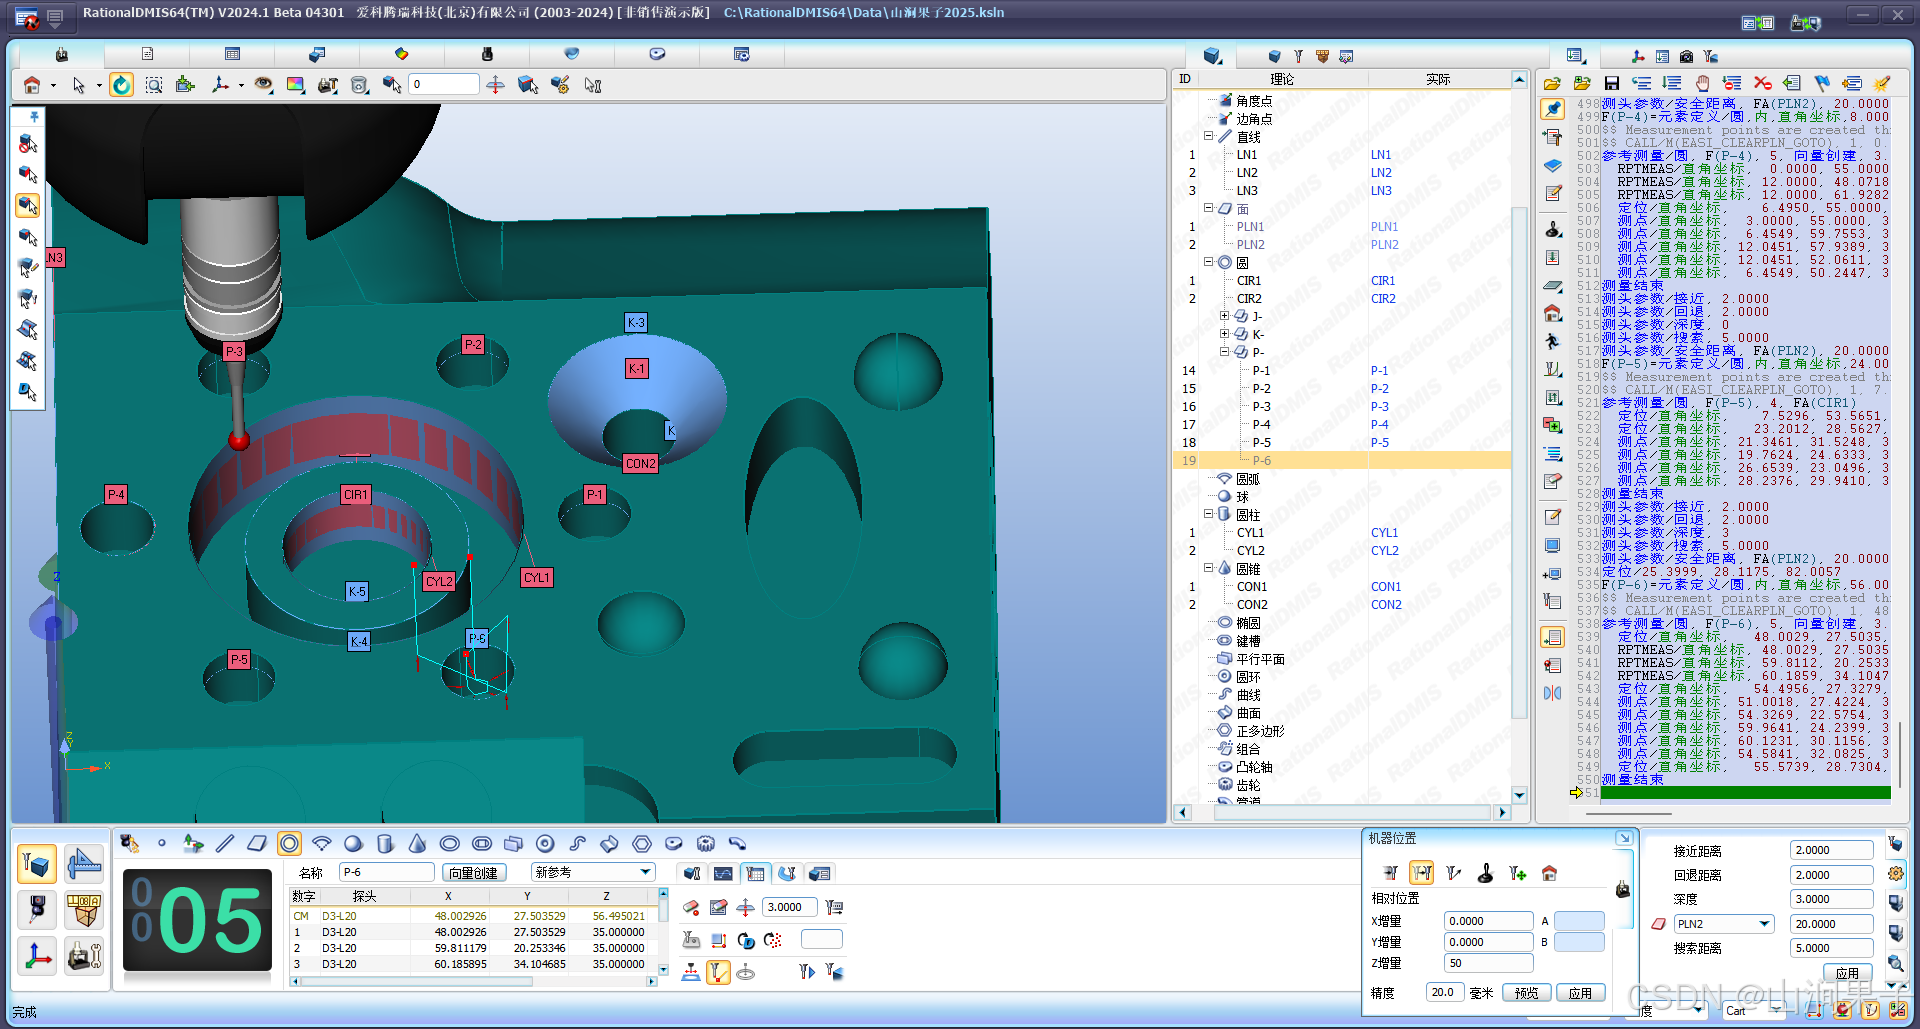Select the zoom window tool

(x=154, y=85)
